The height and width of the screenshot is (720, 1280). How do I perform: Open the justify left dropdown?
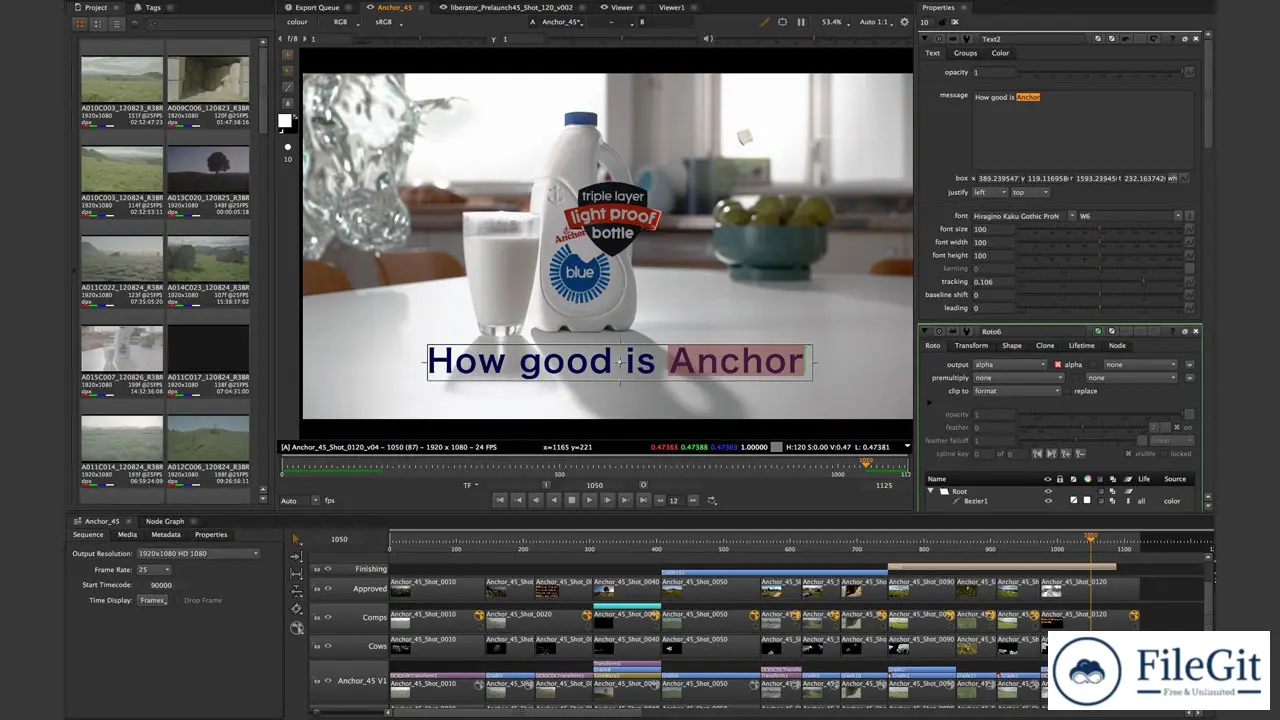pos(990,192)
